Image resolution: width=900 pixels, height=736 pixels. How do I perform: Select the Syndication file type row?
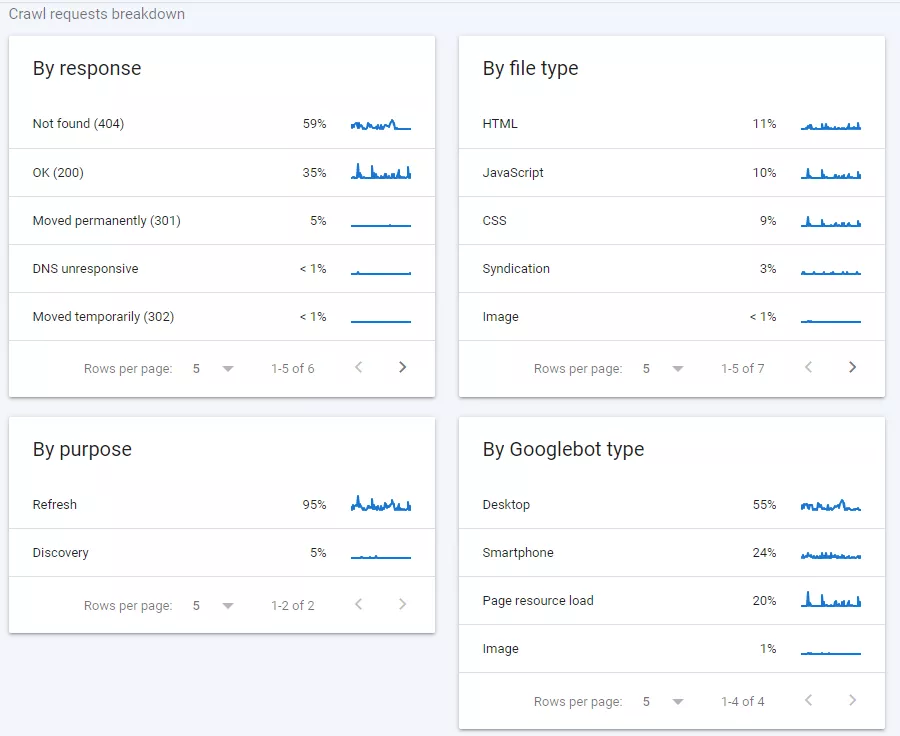pos(672,269)
